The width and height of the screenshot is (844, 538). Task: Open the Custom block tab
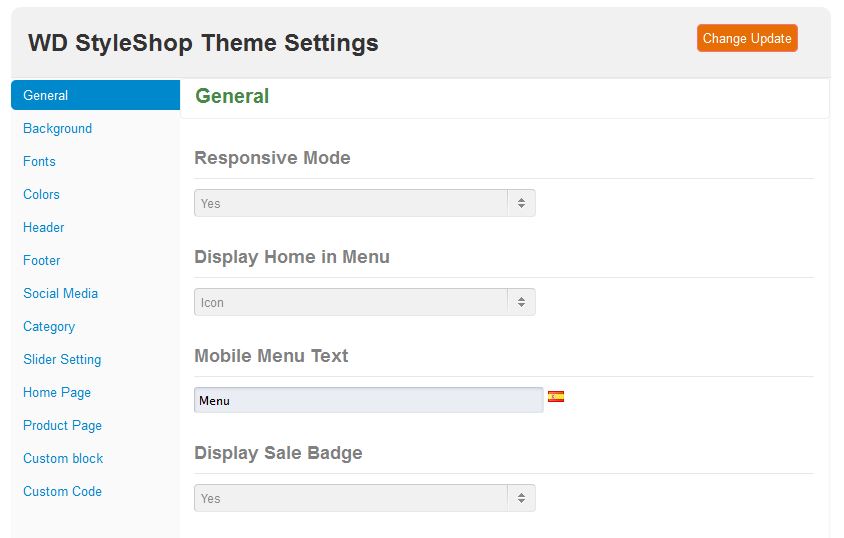(x=63, y=459)
